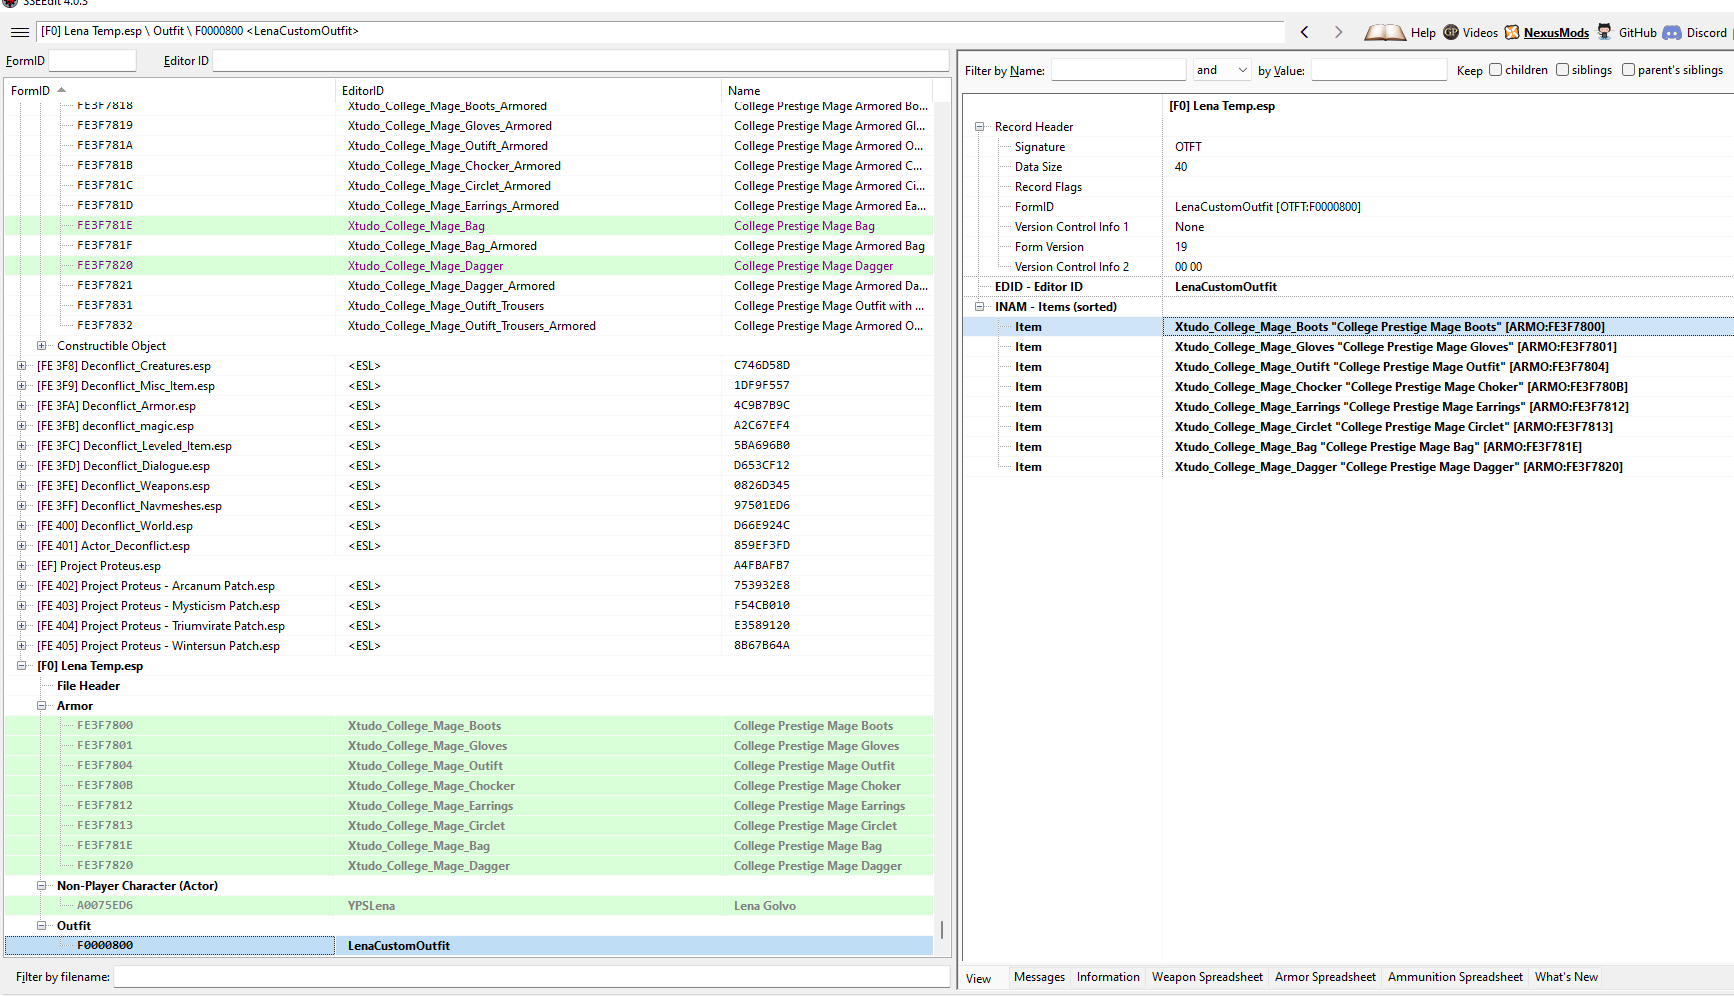Screen dimensions: 1734x996
Task: Select FE3F7813 Xtudo_College_Mage_Circlet record
Action: (468, 826)
